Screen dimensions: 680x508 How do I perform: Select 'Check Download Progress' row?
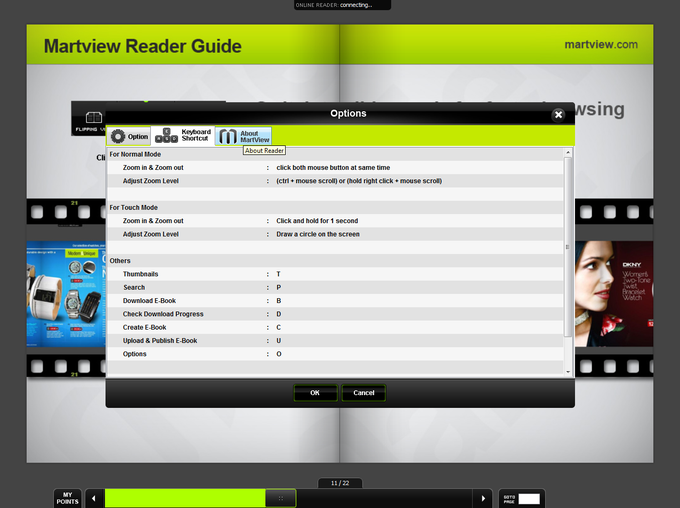(x=335, y=314)
